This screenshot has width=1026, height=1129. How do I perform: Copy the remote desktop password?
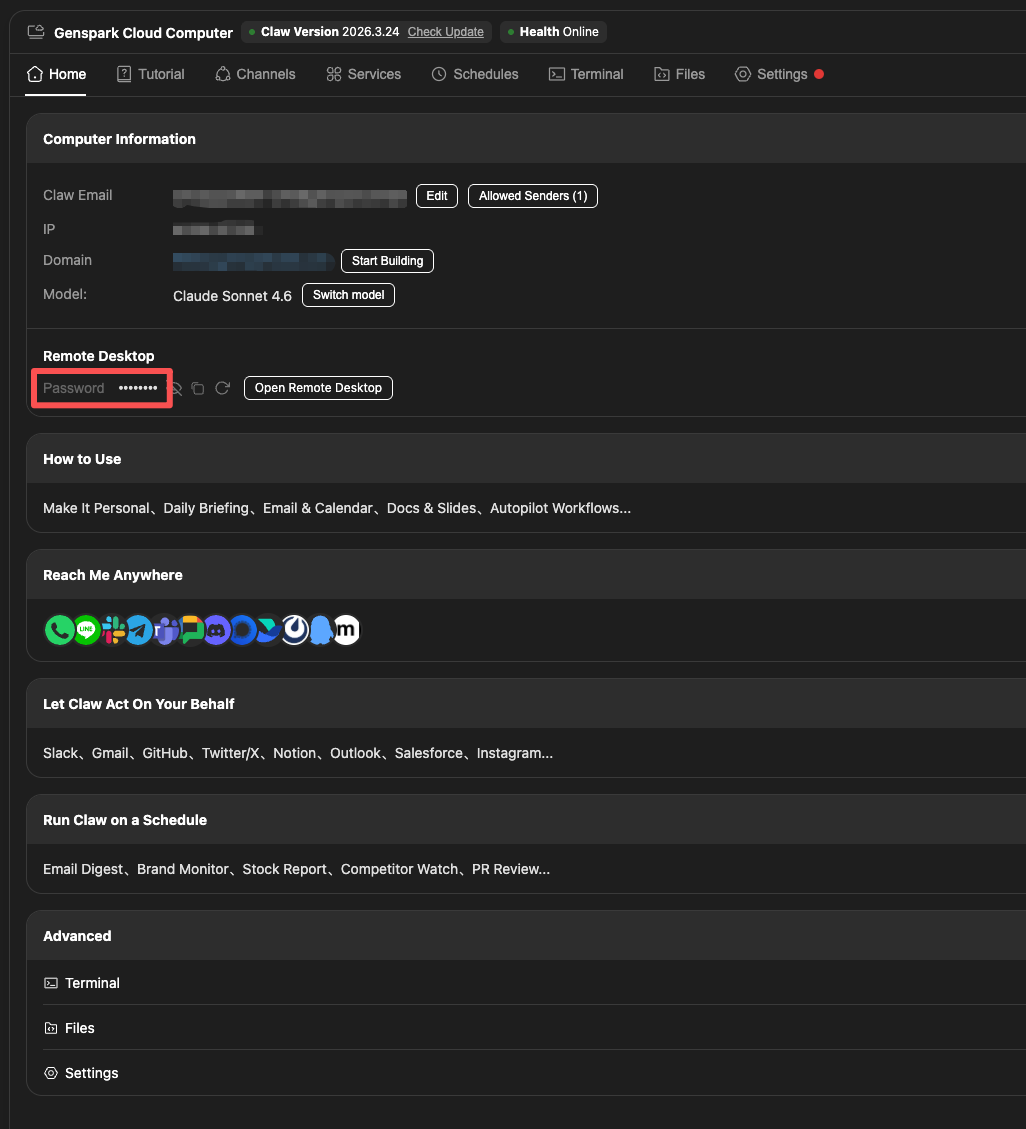tap(198, 389)
